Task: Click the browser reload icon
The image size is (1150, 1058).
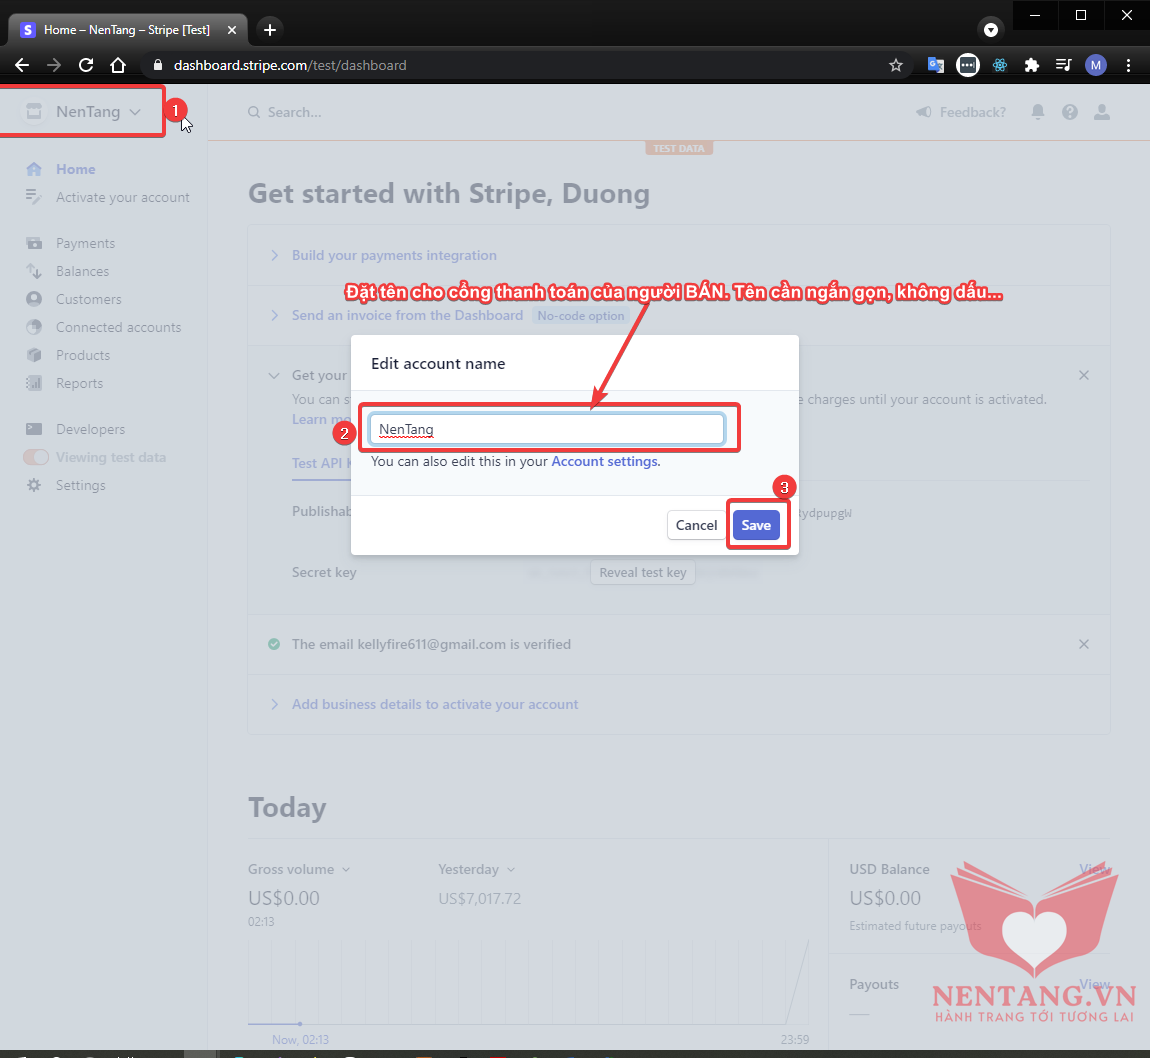Action: [x=86, y=65]
